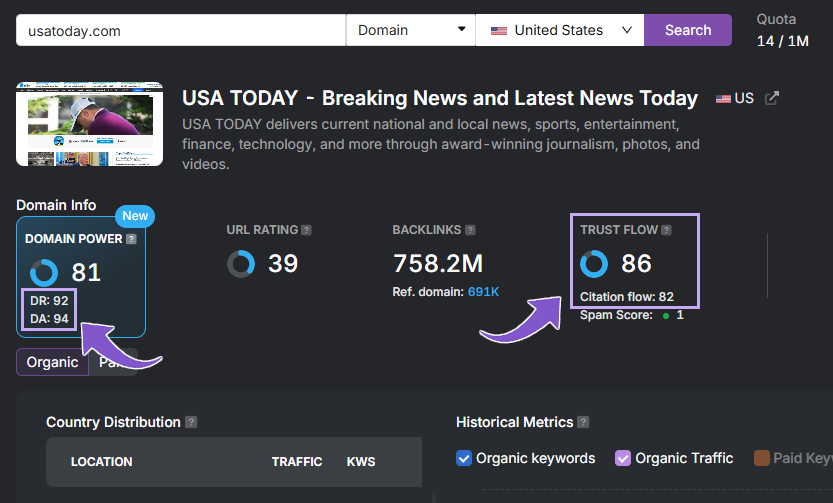Uncheck the Organic keywords checkbox
833x503 pixels.
tap(464, 458)
